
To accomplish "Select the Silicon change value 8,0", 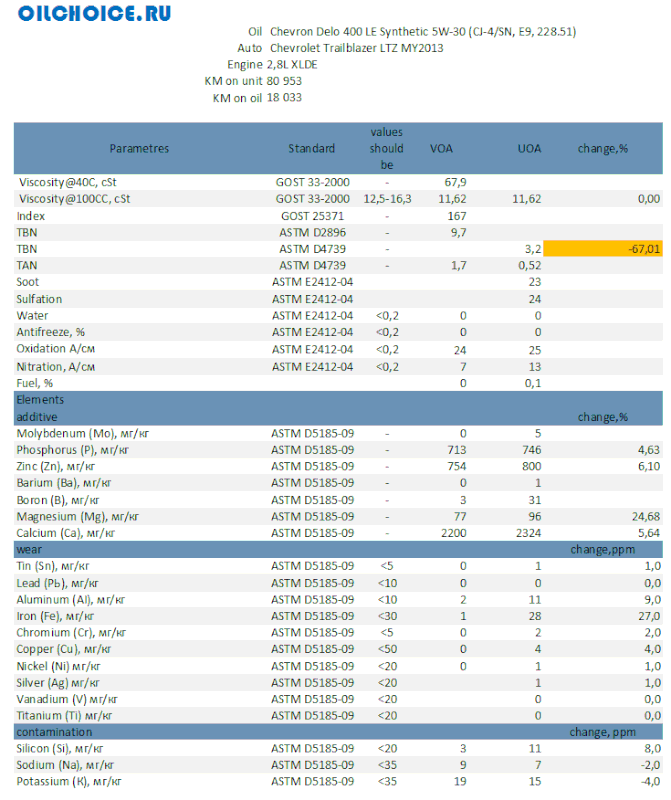I will click(x=652, y=748).
